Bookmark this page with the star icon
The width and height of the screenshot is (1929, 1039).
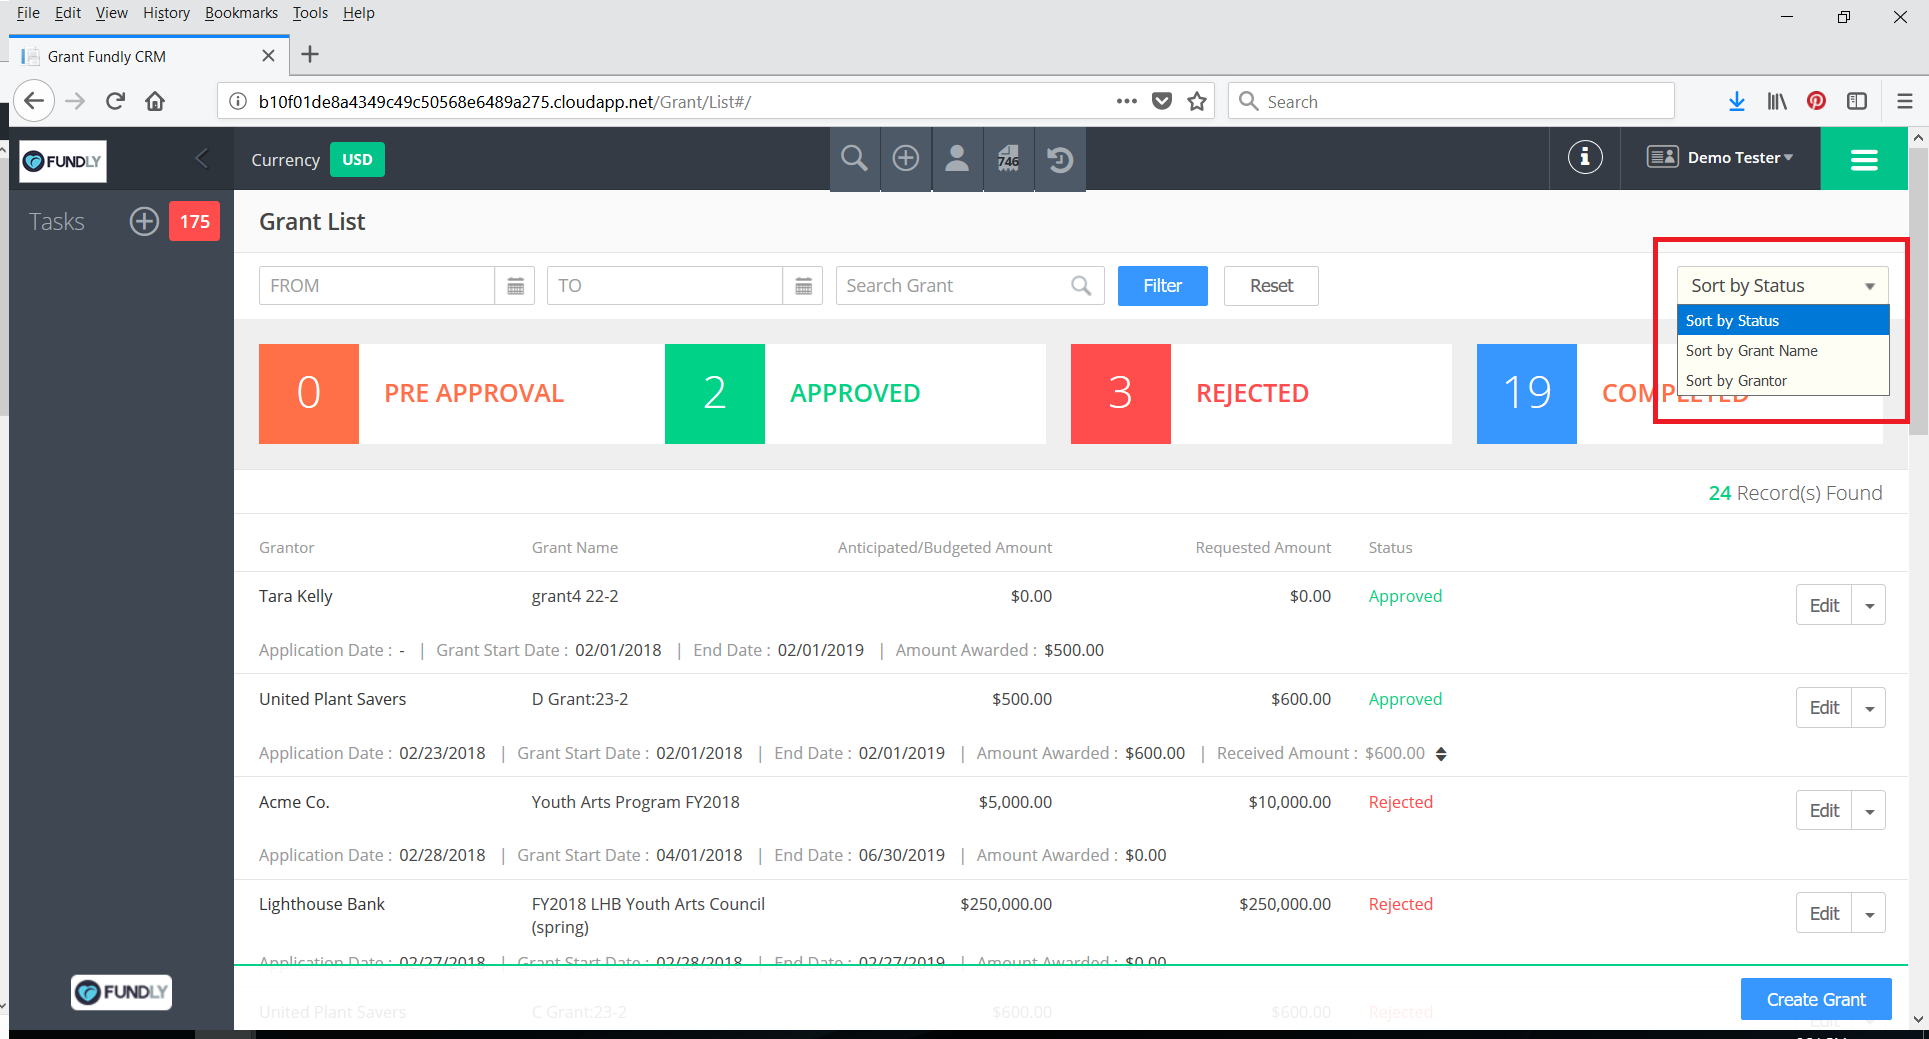tap(1197, 101)
